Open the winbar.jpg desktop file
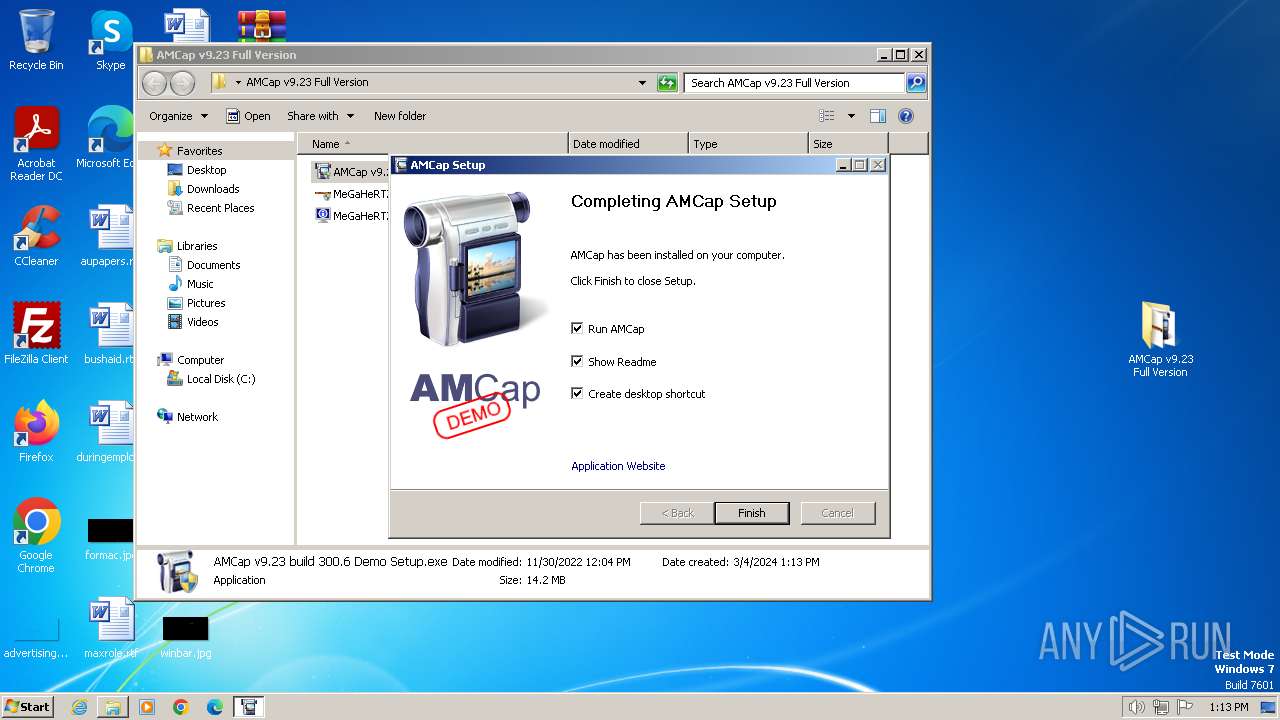This screenshot has height=720, width=1280. (x=185, y=636)
